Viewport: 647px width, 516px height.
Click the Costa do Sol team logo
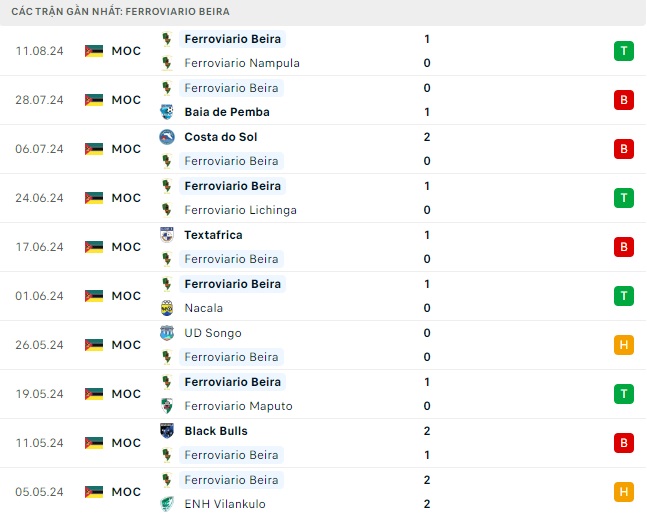[166, 137]
